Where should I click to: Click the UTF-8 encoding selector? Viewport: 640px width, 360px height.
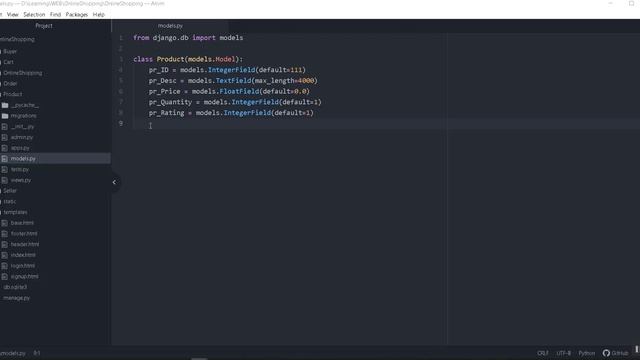point(564,353)
